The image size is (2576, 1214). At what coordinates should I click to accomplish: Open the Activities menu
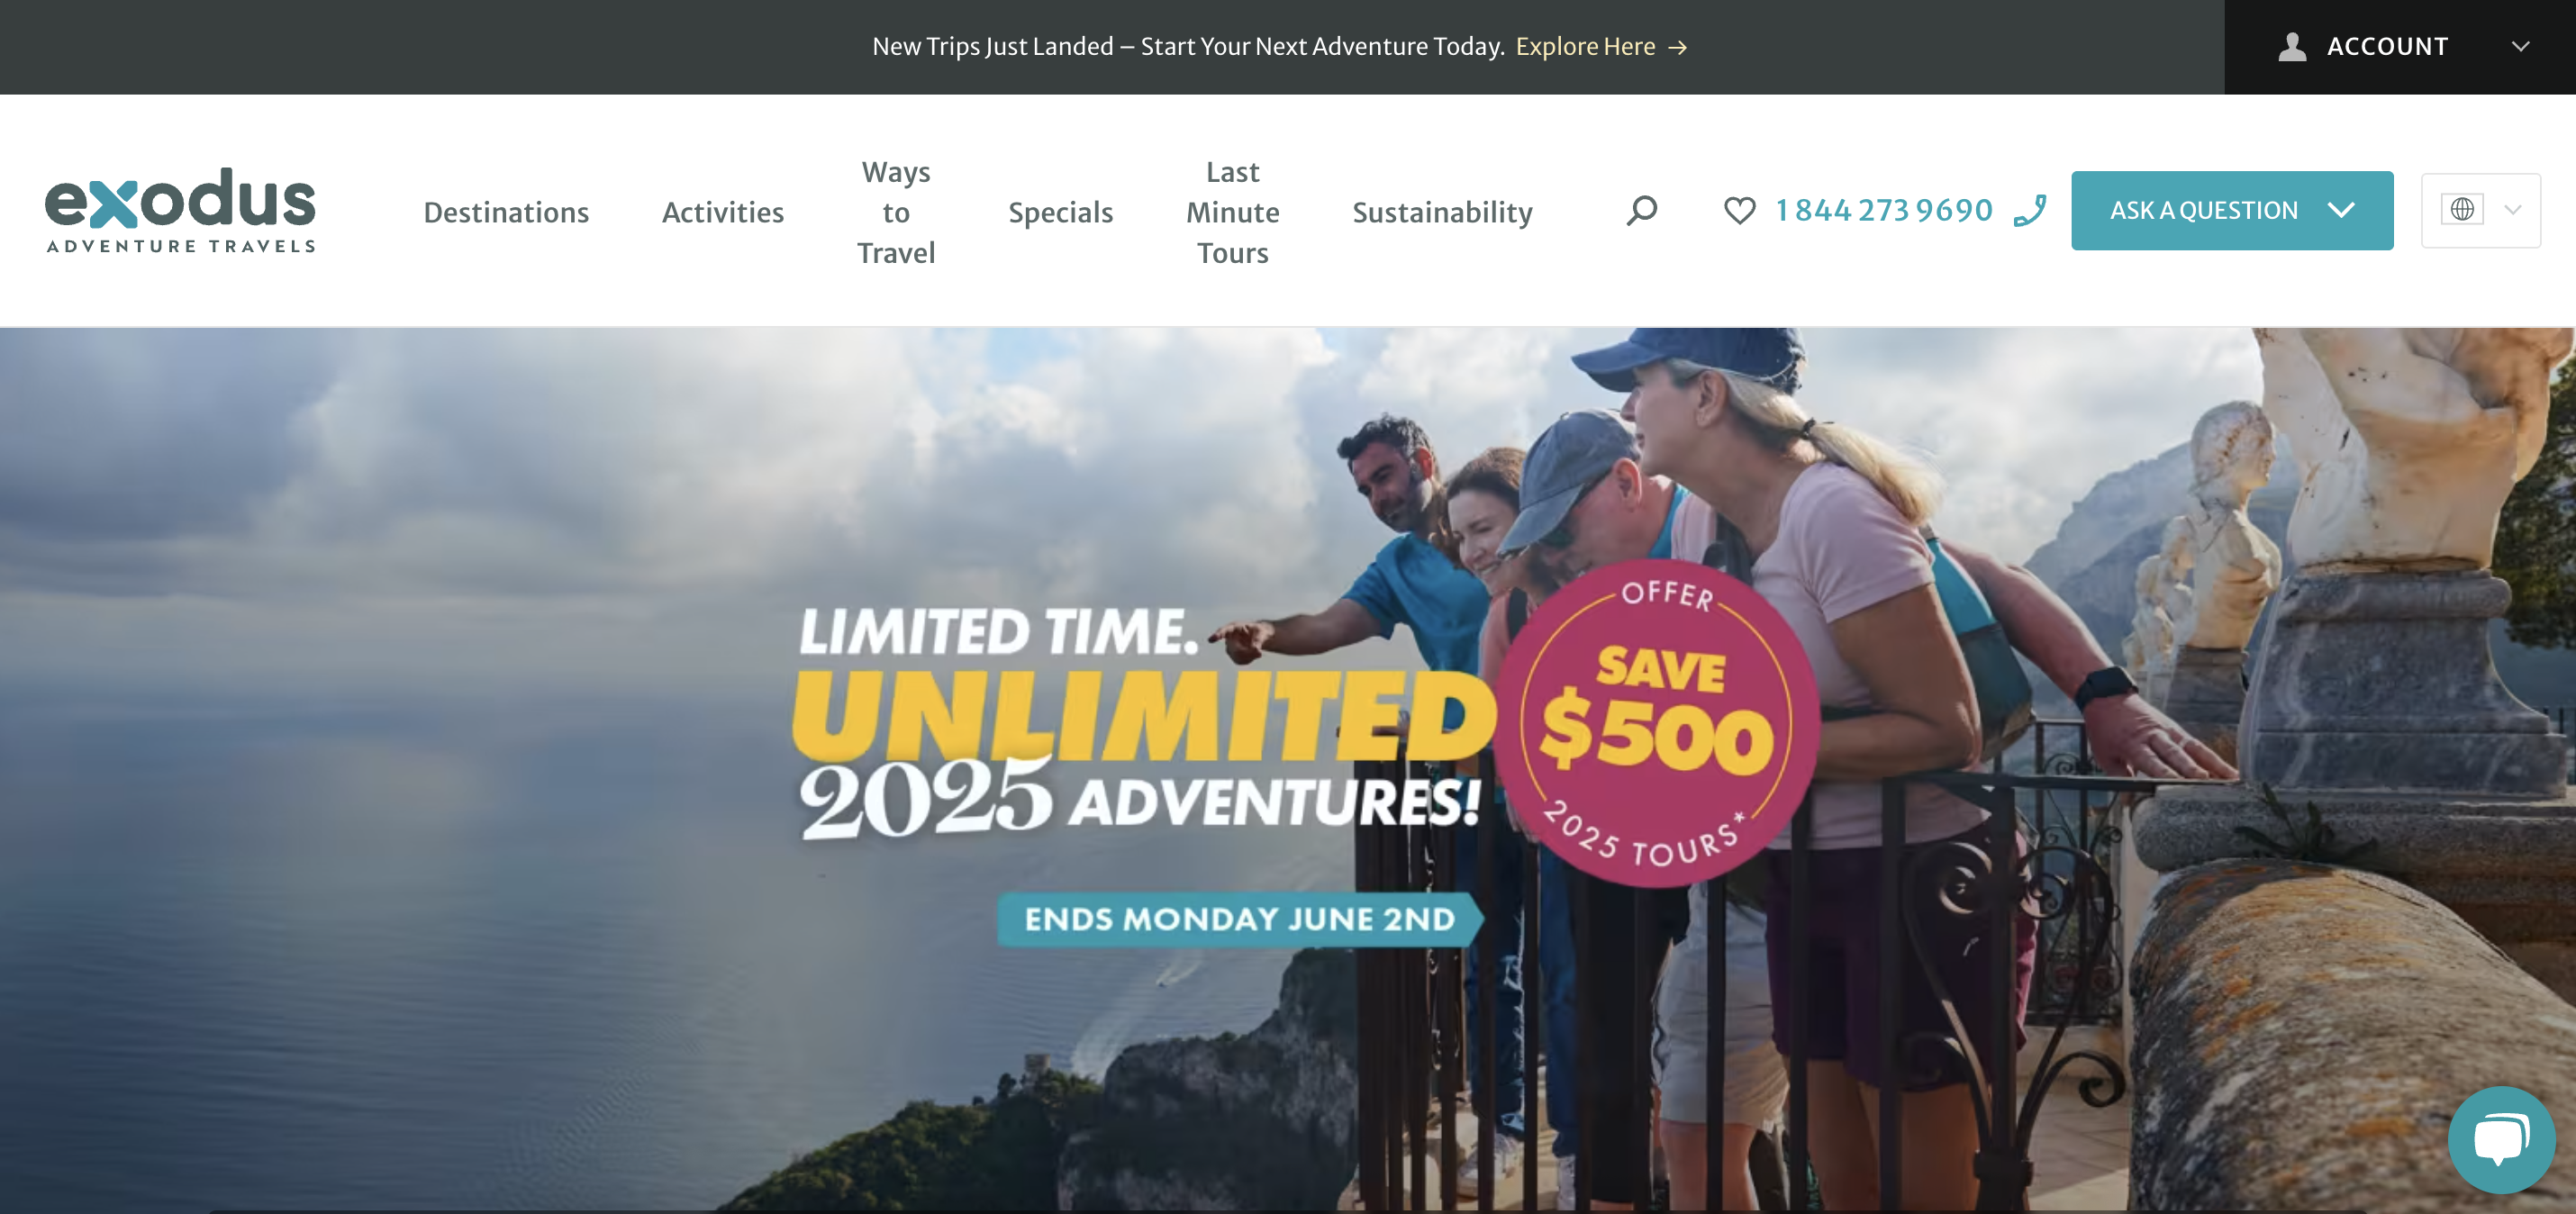(x=722, y=212)
